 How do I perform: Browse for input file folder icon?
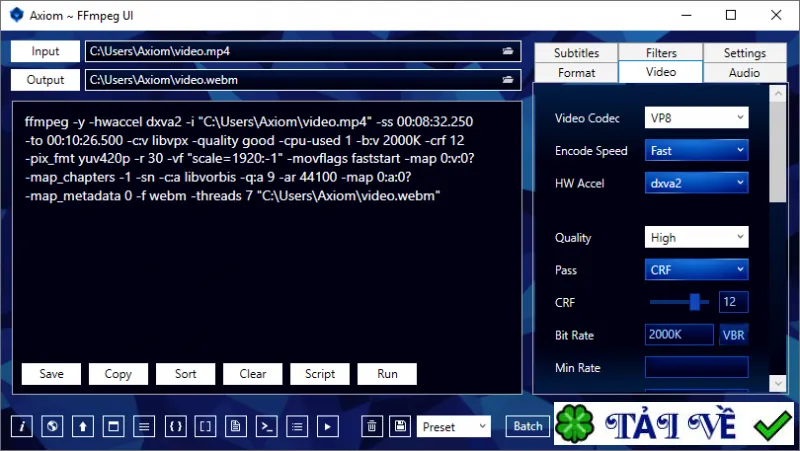pos(508,51)
